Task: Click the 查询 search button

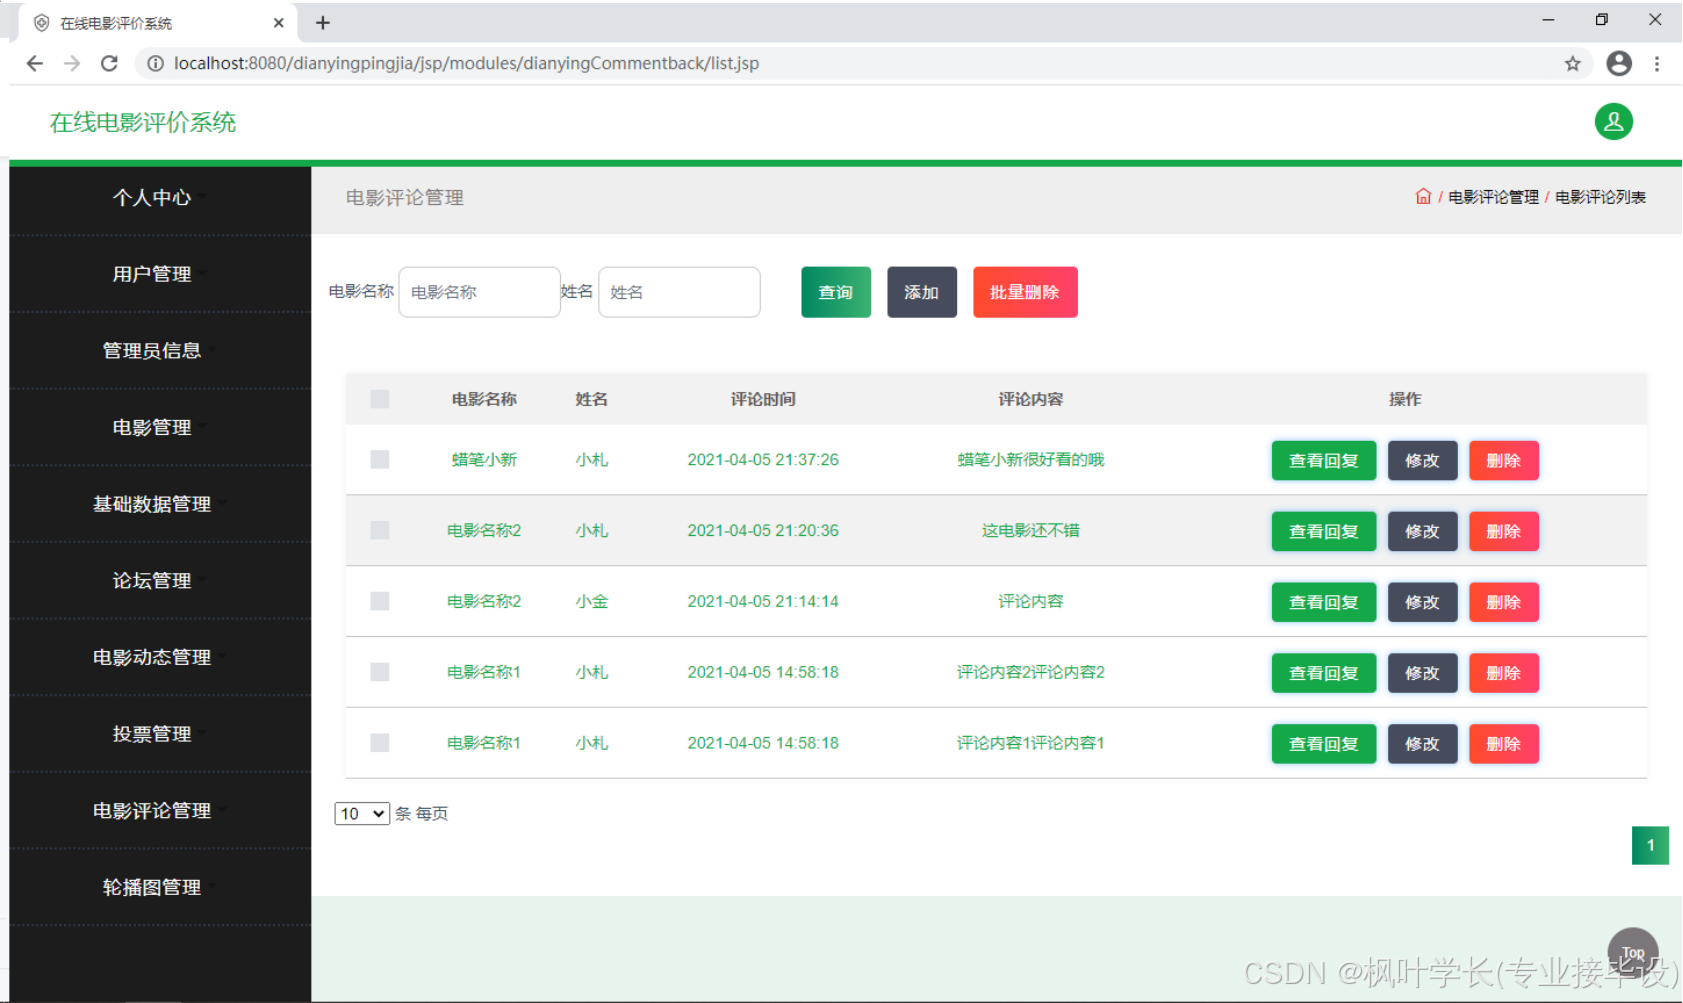Action: pyautogui.click(x=836, y=292)
